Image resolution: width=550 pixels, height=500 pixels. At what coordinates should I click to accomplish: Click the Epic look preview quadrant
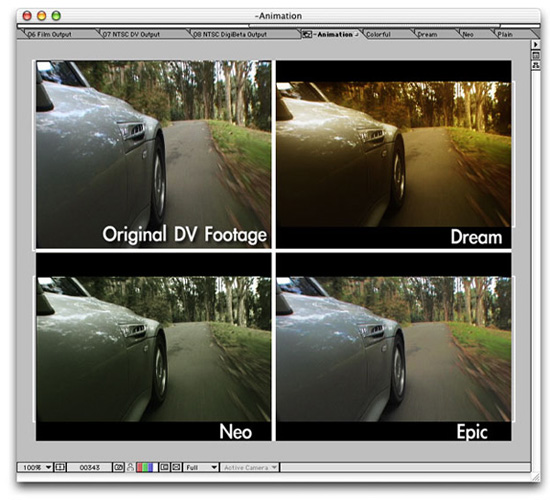pyautogui.click(x=394, y=347)
